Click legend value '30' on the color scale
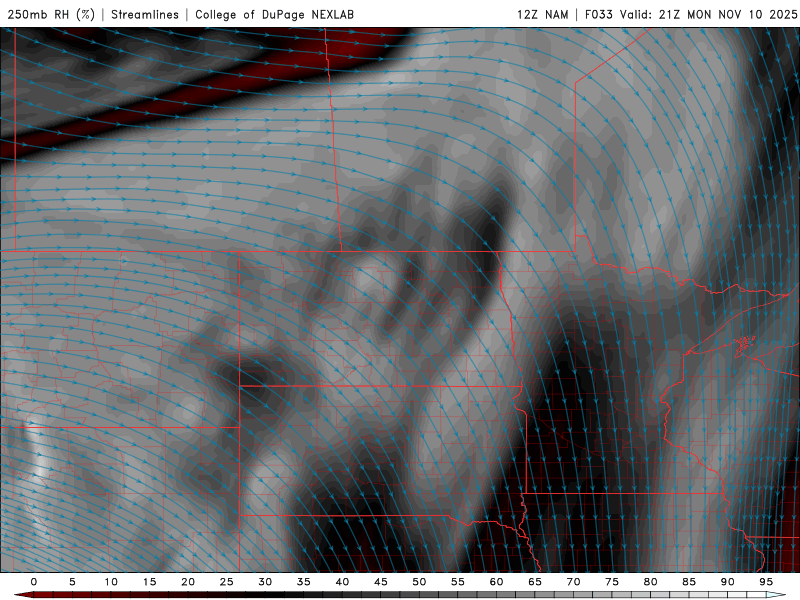The width and height of the screenshot is (800, 600). pyautogui.click(x=265, y=582)
